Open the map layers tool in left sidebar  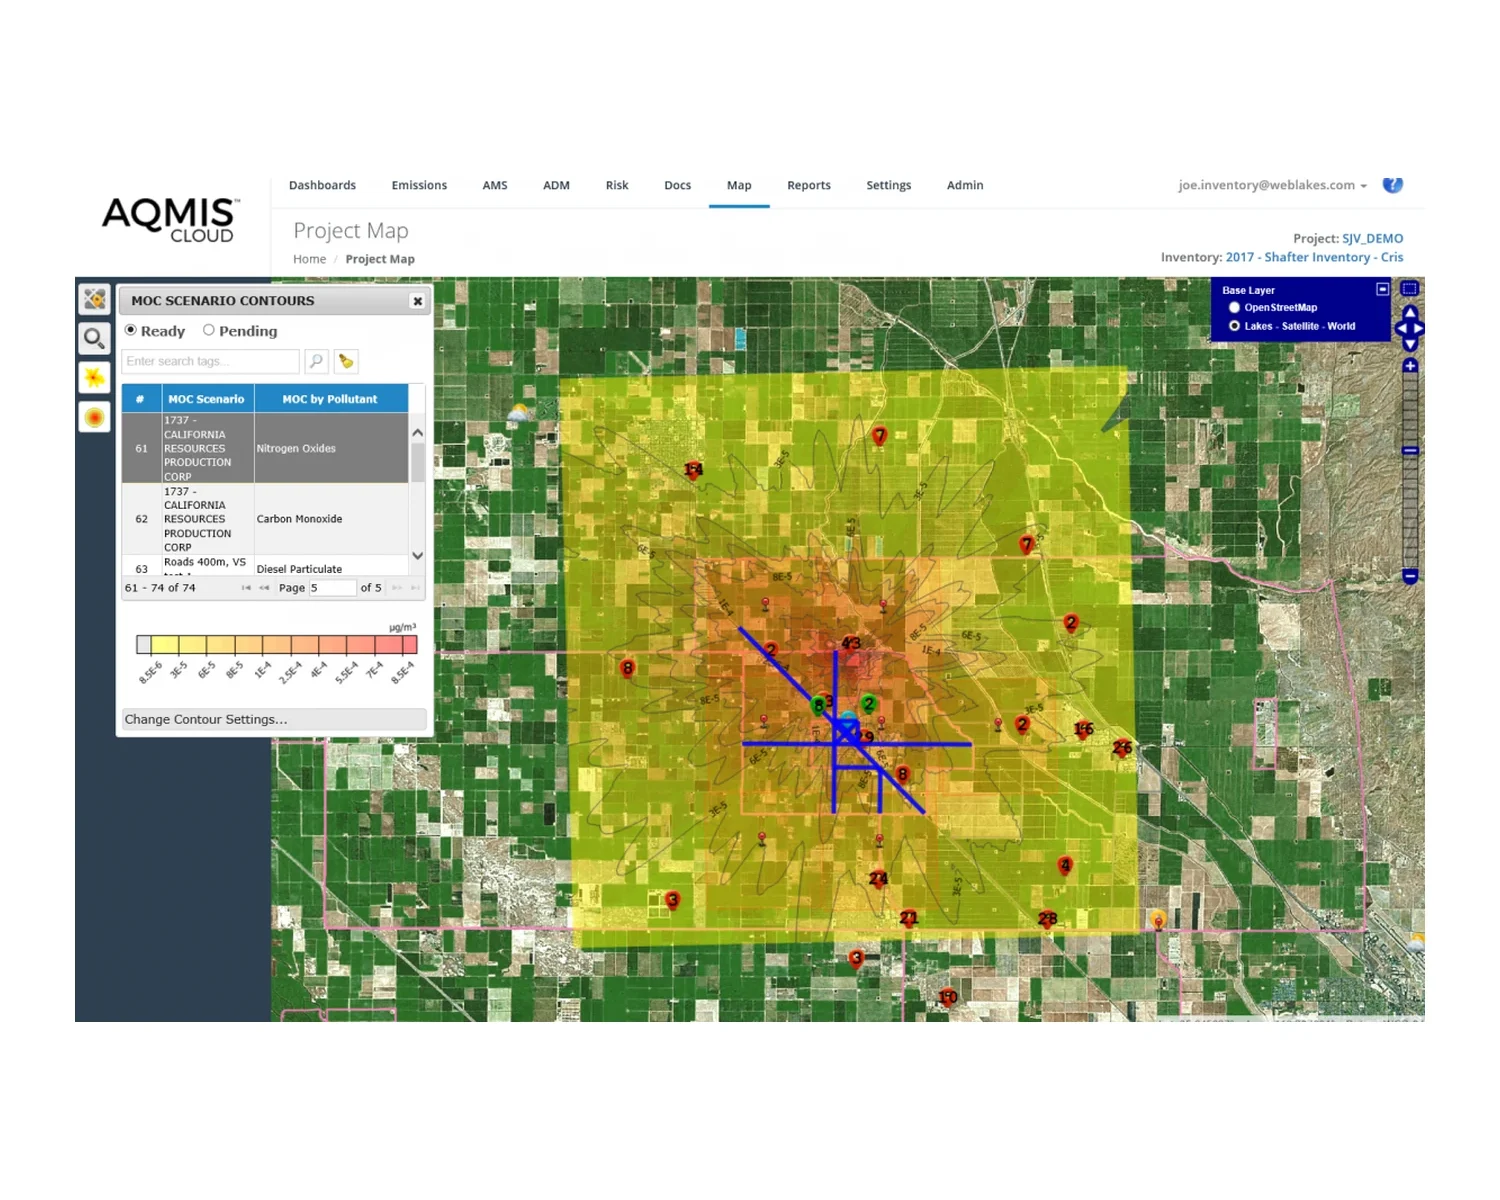(94, 299)
